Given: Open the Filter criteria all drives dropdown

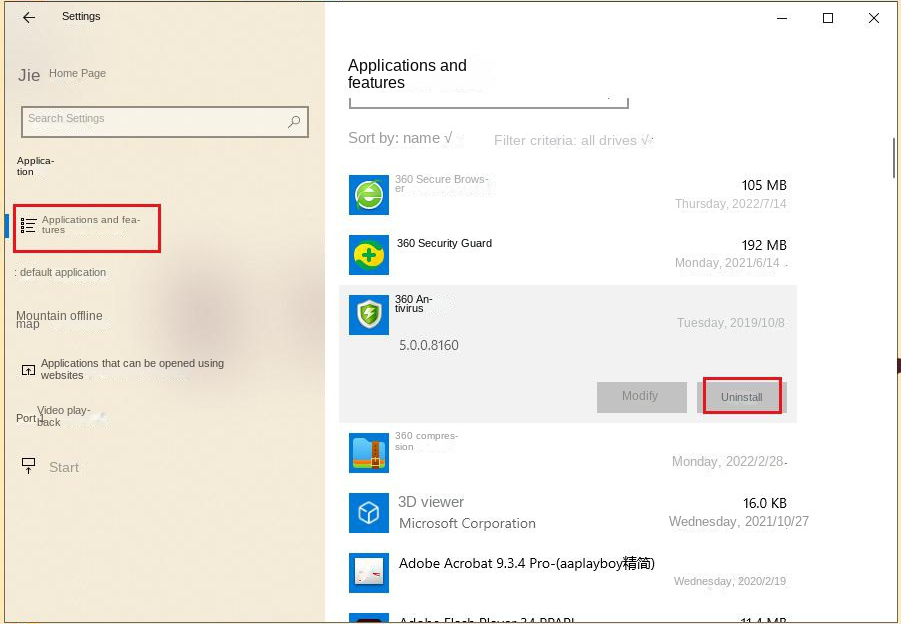Looking at the screenshot, I should pyautogui.click(x=573, y=140).
